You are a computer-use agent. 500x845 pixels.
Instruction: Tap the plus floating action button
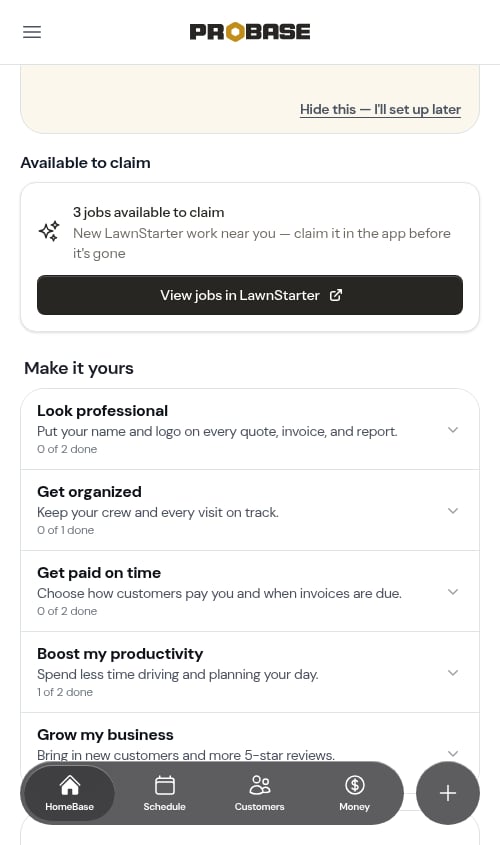448,793
